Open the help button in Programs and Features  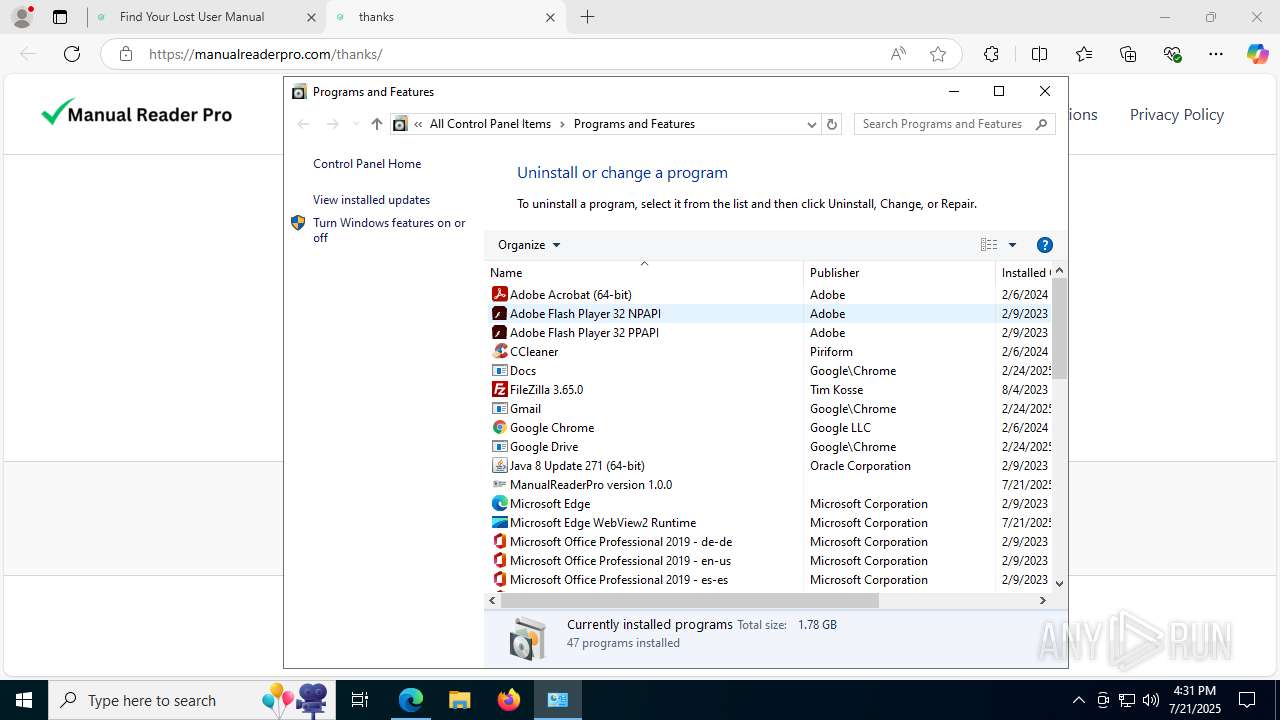coord(1045,245)
